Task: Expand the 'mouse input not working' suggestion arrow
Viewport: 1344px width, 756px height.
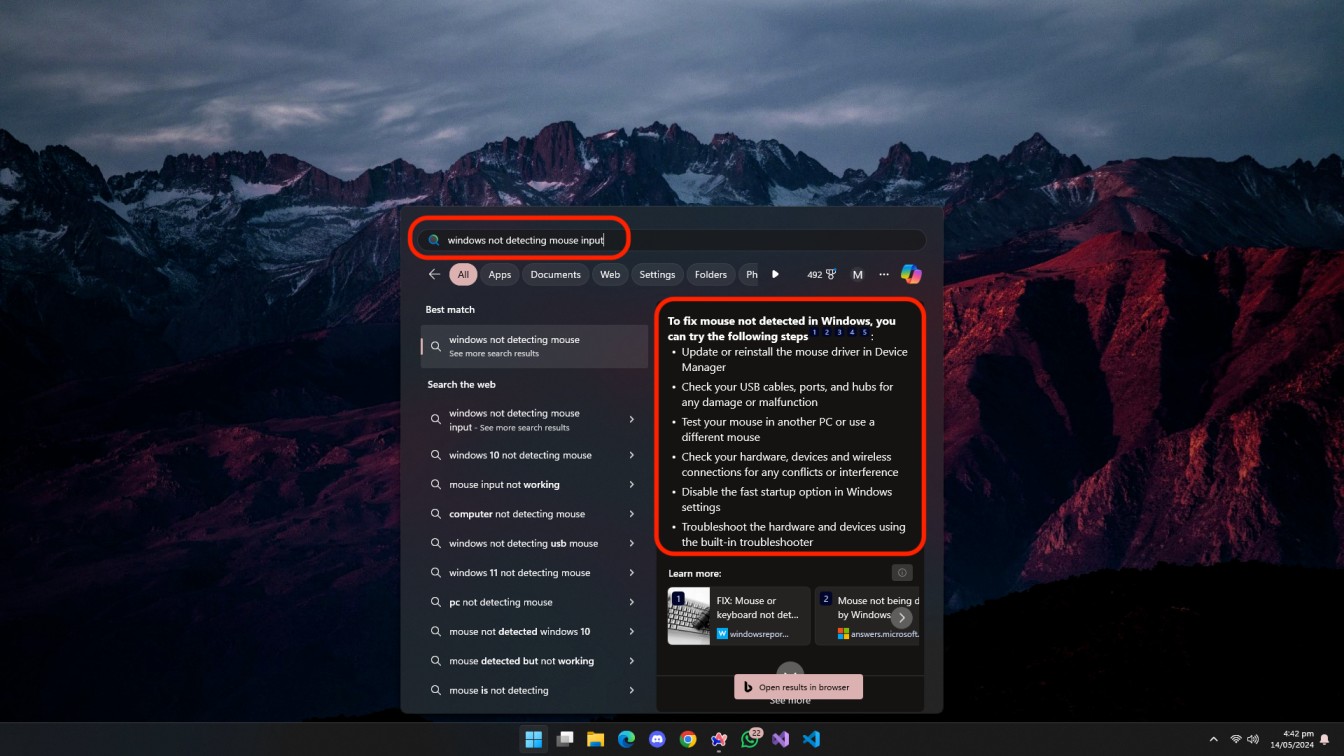Action: pos(631,485)
